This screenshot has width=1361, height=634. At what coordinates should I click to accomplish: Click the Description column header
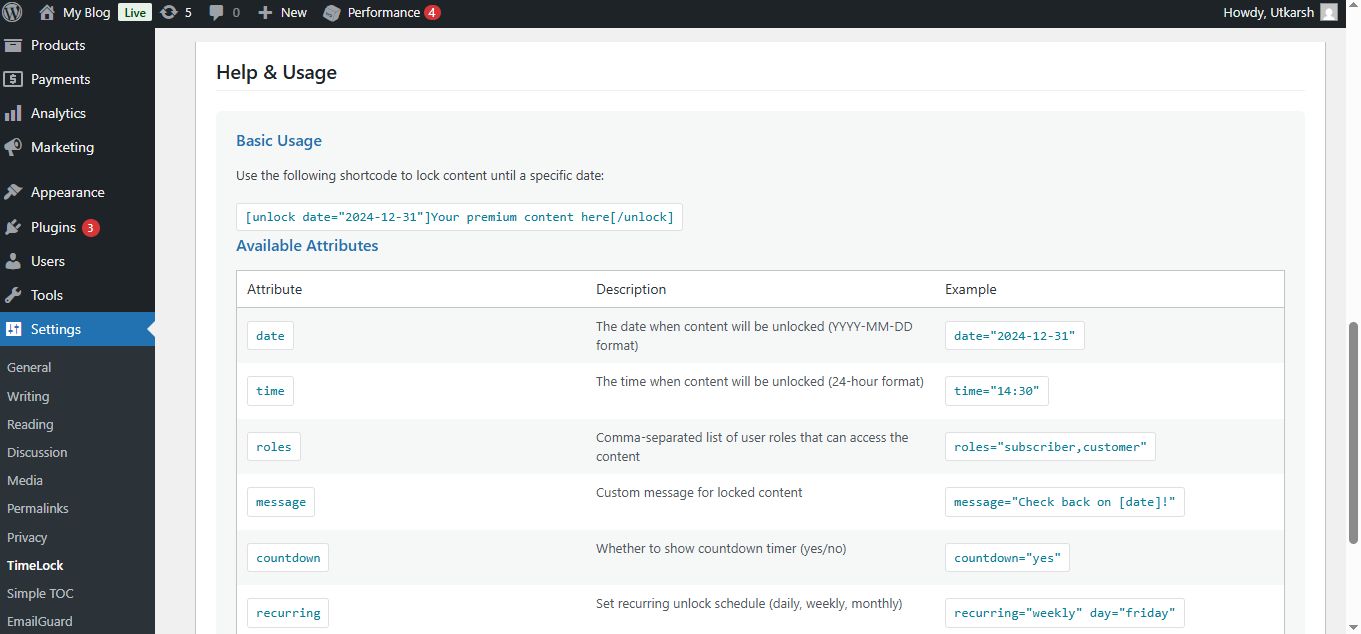point(631,289)
